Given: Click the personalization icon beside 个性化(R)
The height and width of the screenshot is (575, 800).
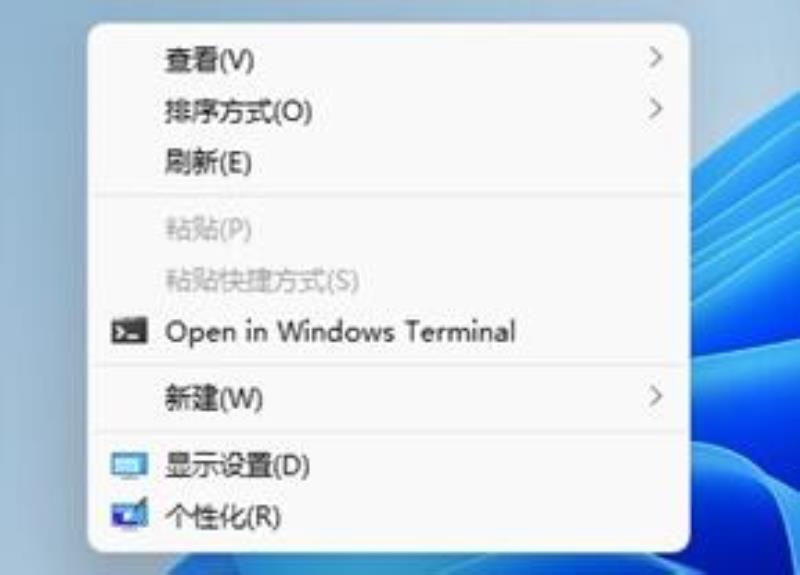Looking at the screenshot, I should point(130,514).
